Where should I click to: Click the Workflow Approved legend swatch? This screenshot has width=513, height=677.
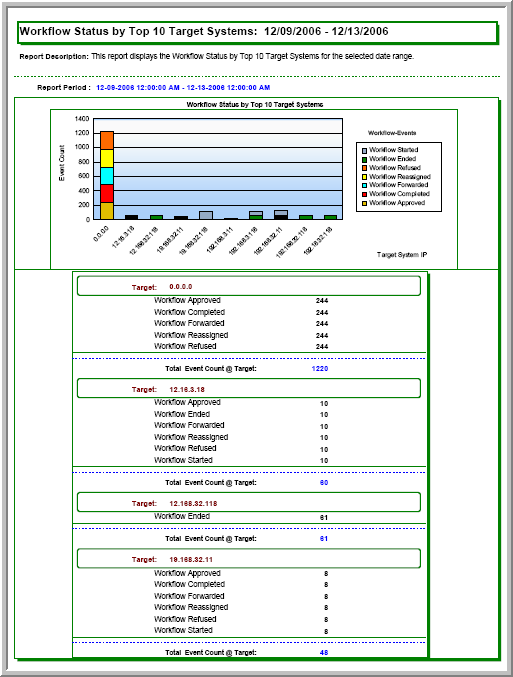point(364,203)
